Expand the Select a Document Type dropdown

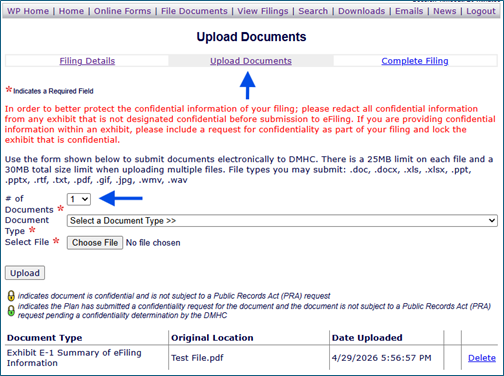282,221
